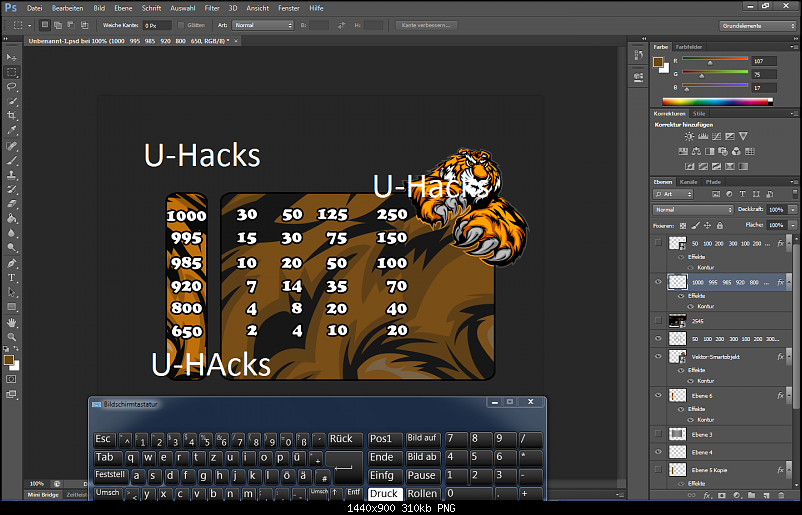The width and height of the screenshot is (802, 515).
Task: Show the Ebene 3 layer
Action: 658,434
